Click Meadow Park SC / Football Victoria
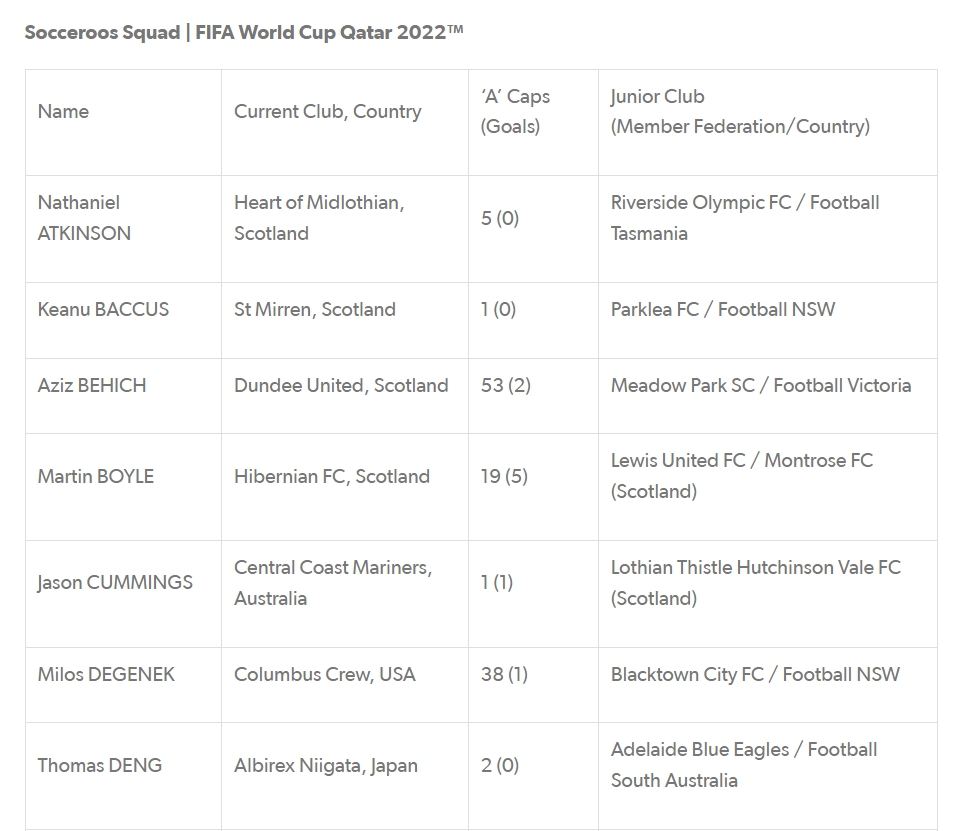This screenshot has height=831, width=960. point(760,386)
